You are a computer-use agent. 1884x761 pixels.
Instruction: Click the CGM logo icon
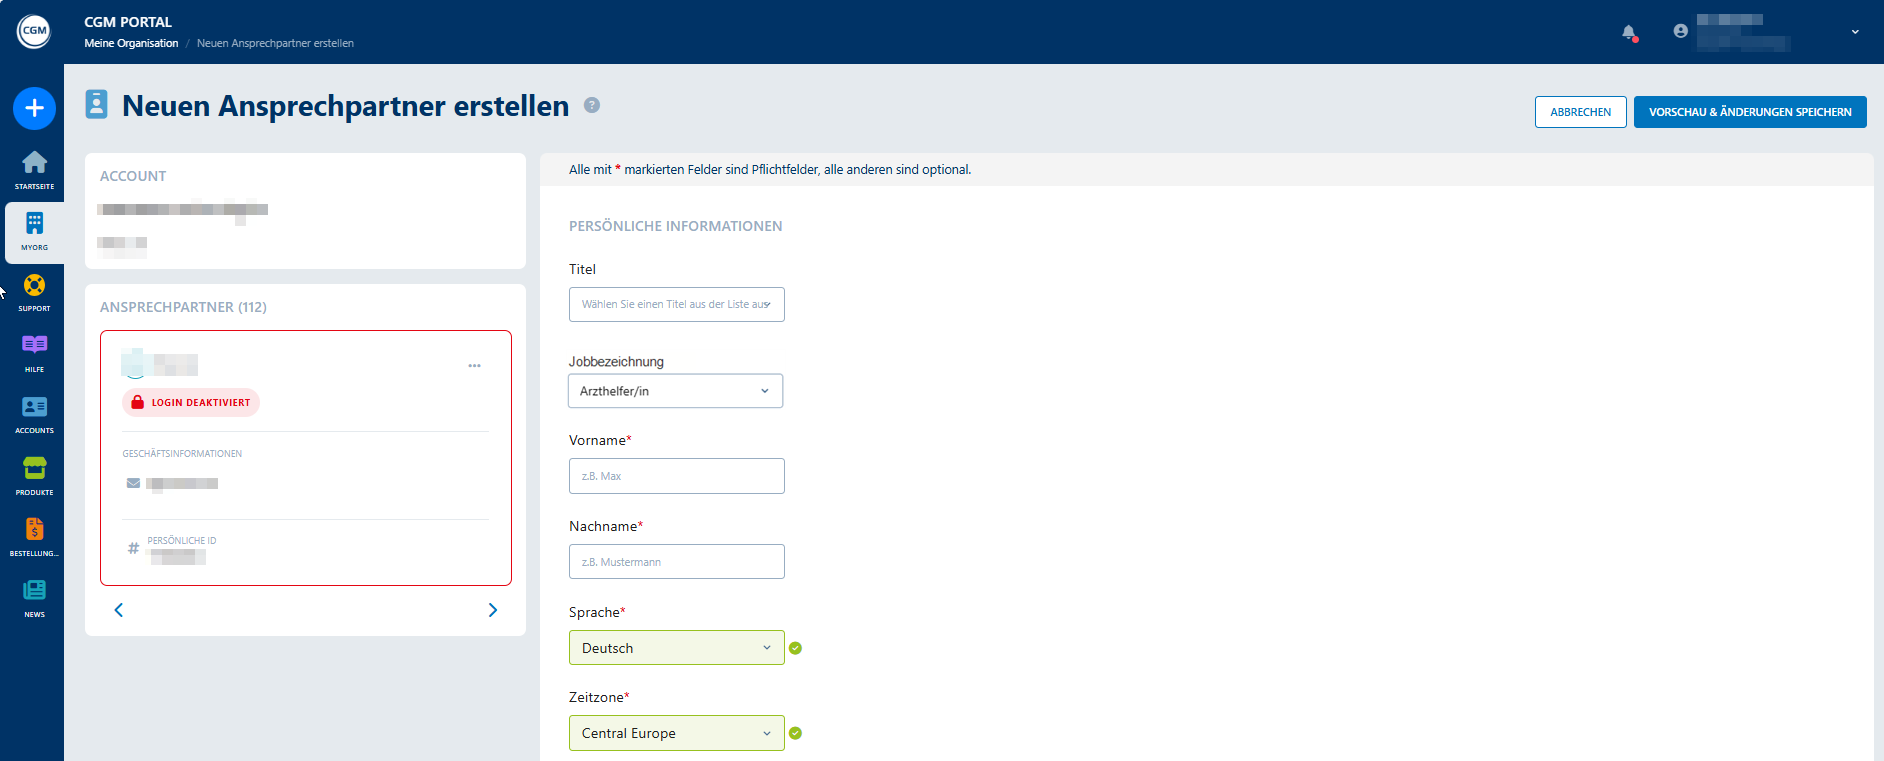coord(34,31)
